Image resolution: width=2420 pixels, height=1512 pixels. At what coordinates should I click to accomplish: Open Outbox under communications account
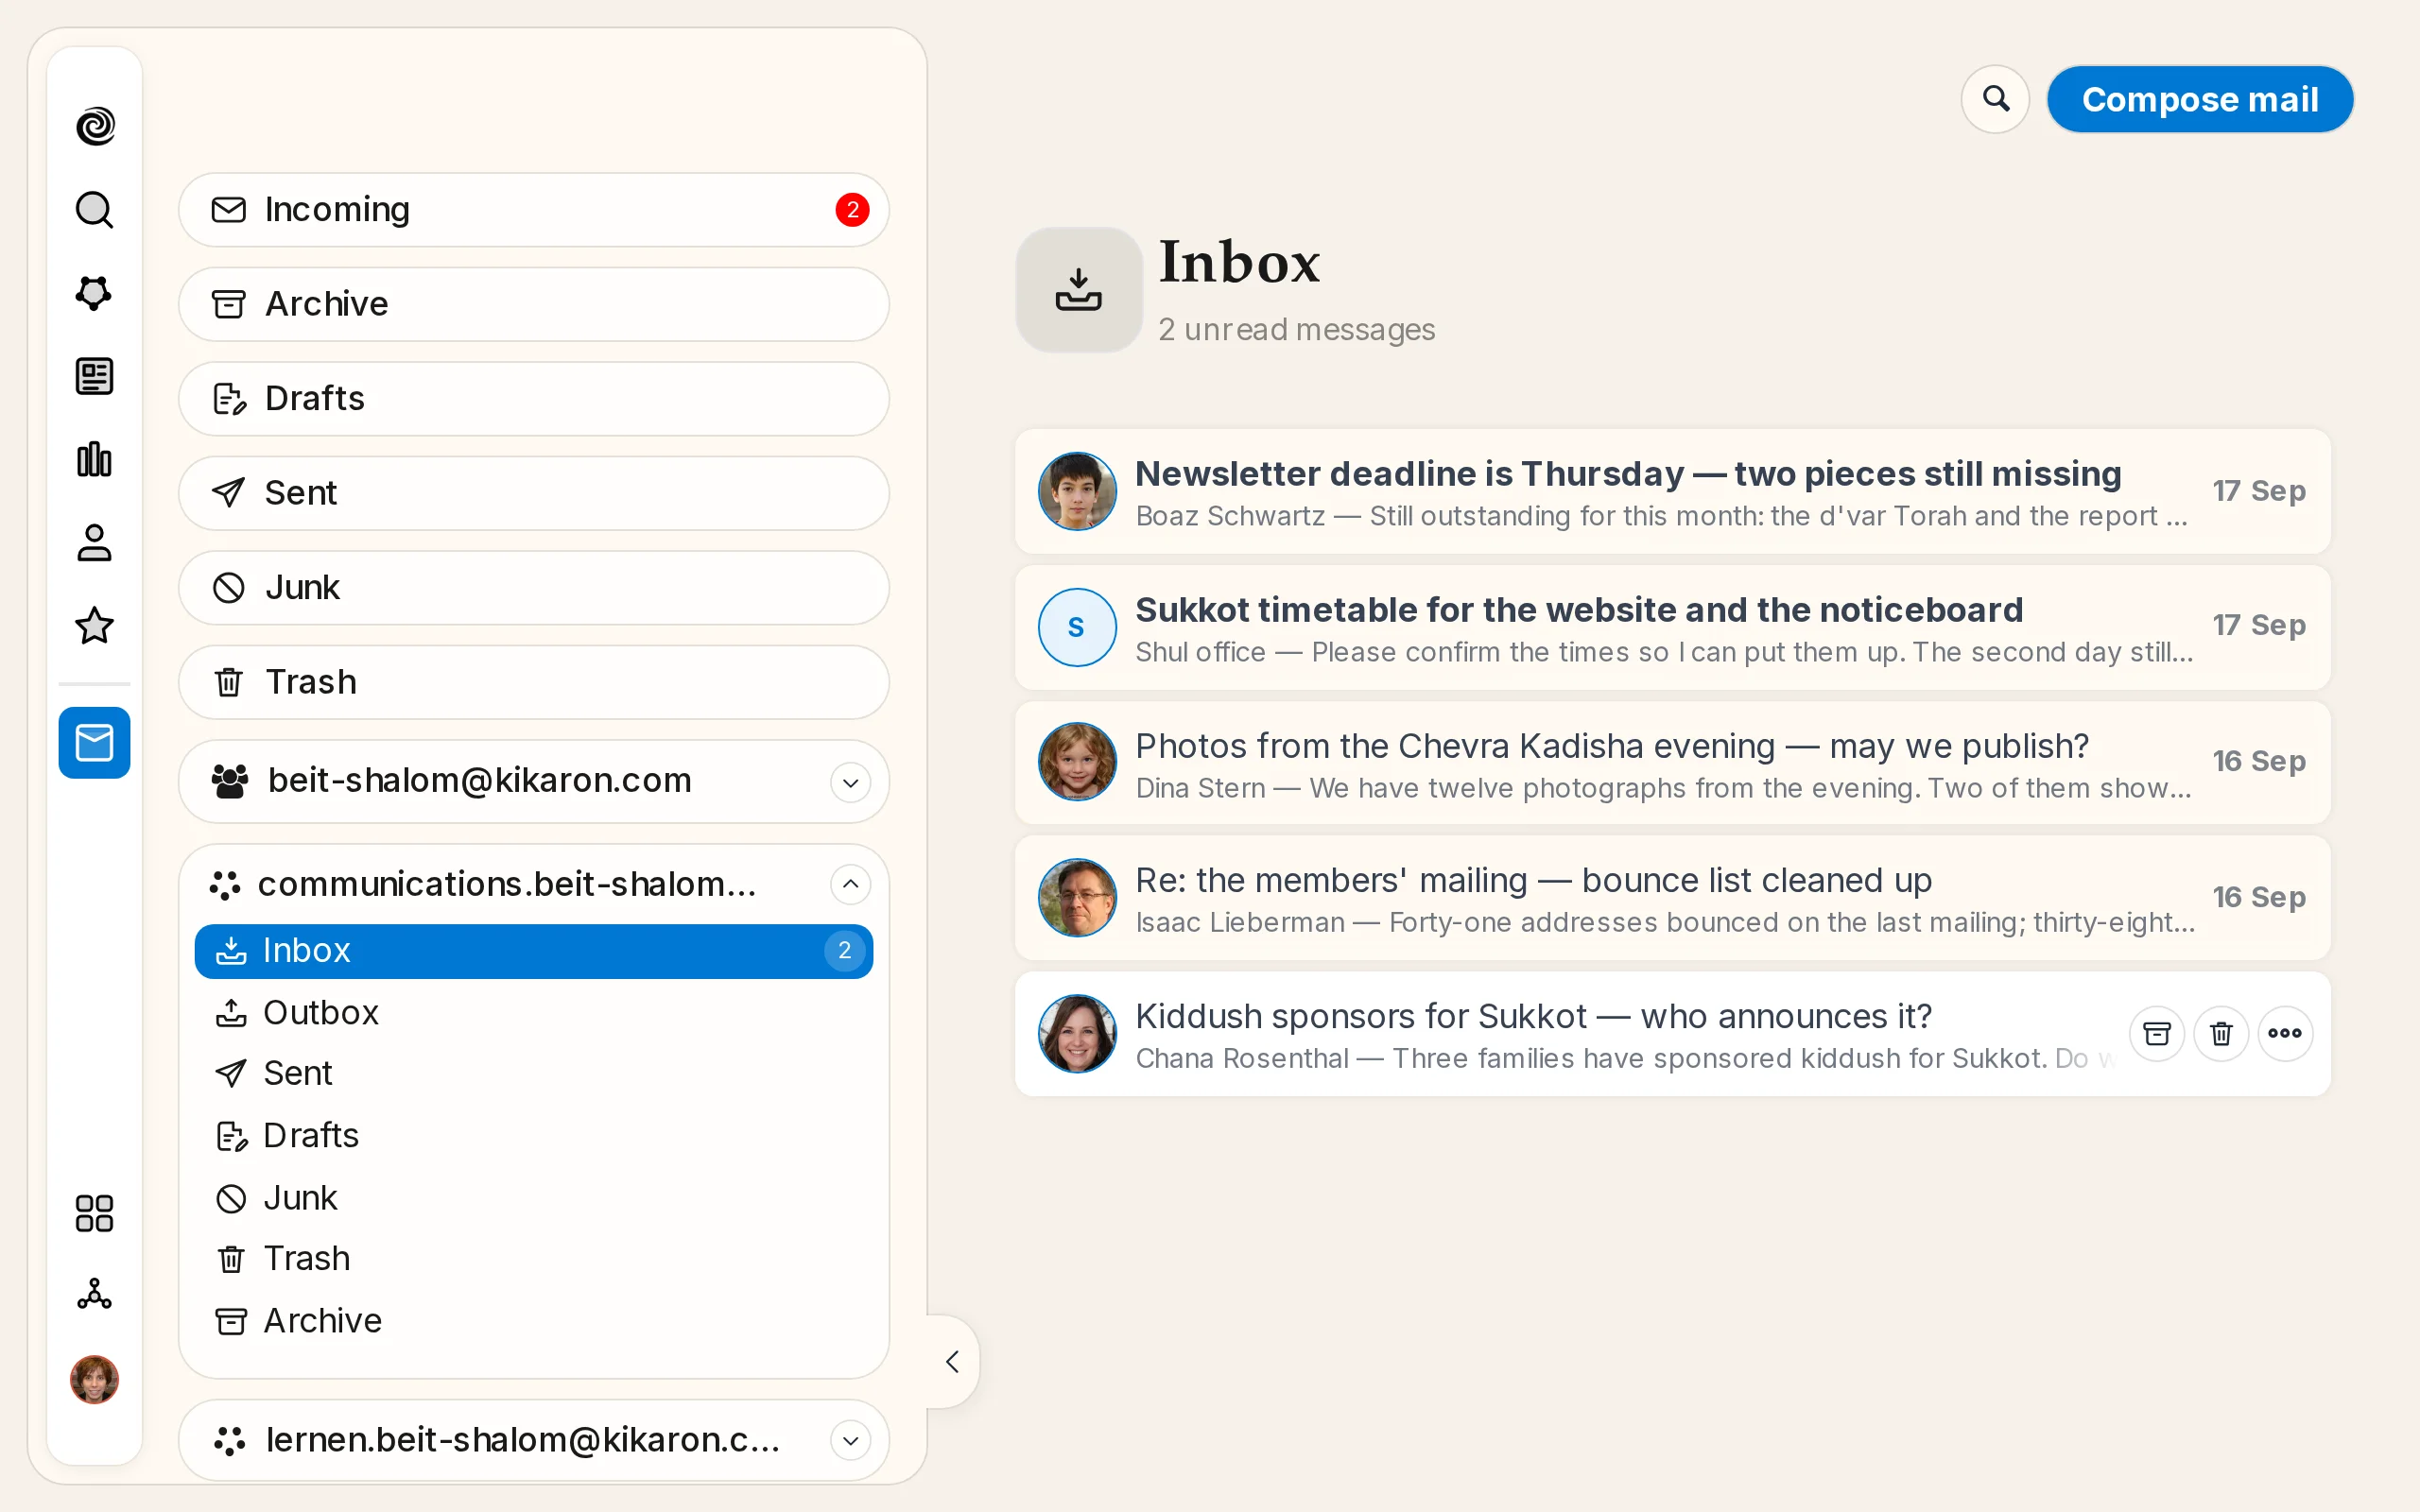534,1013
